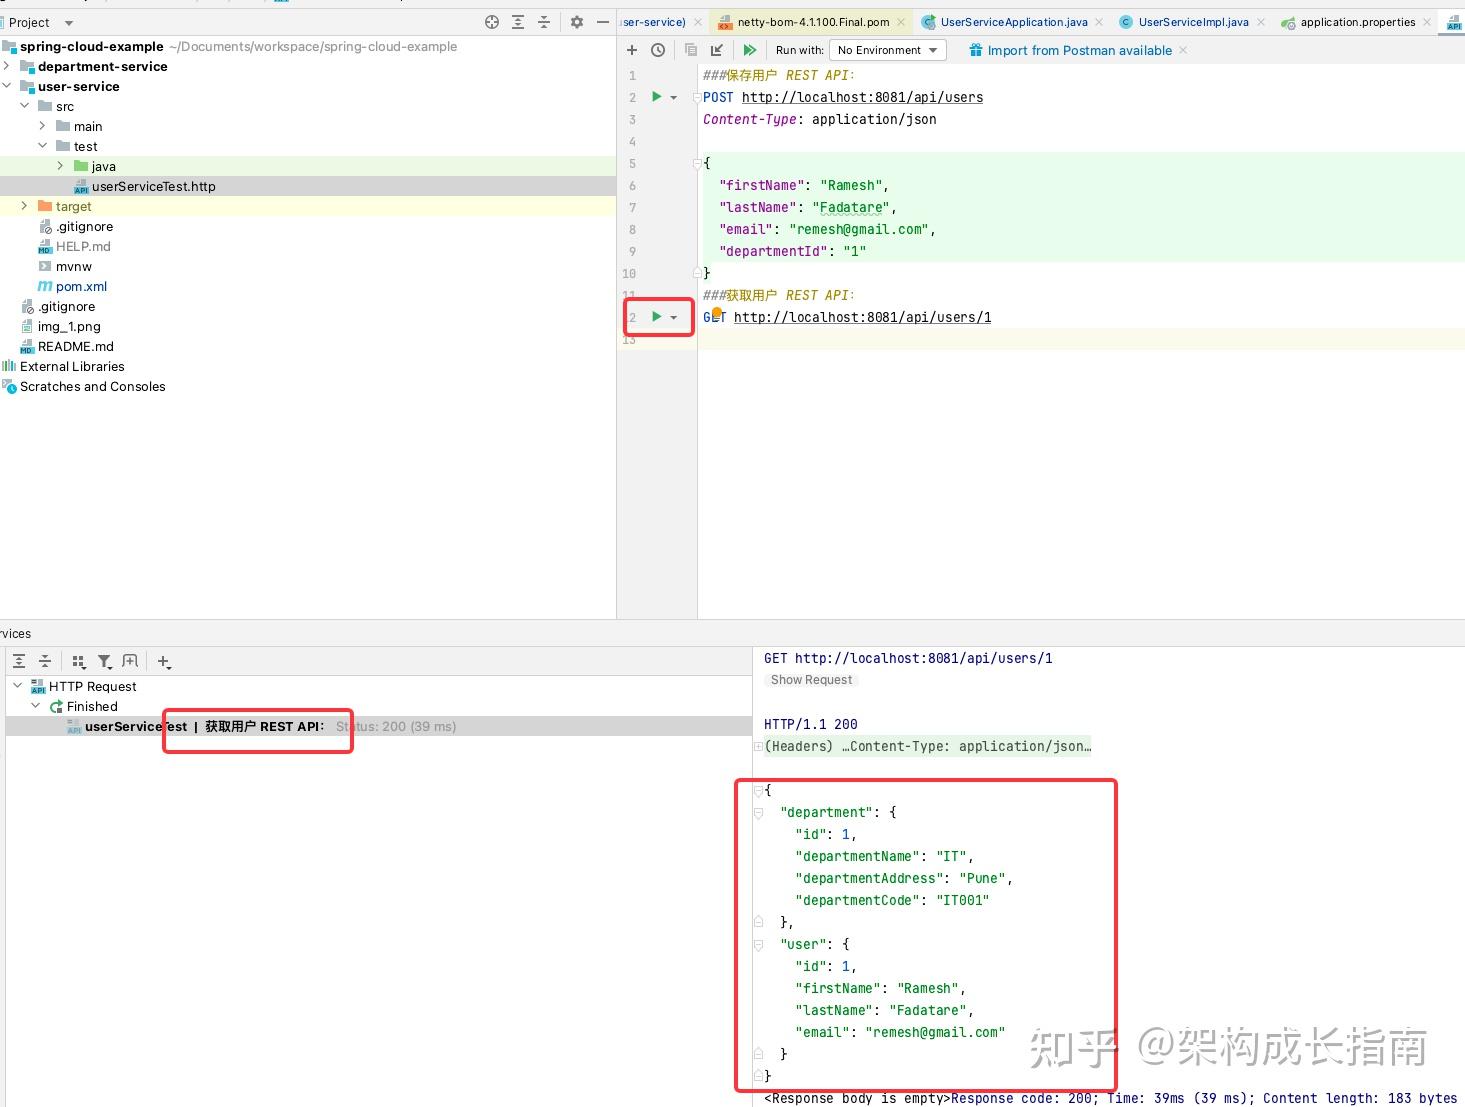Collapse the POST request body fold at line 5
This screenshot has height=1107, width=1465.
click(697, 163)
